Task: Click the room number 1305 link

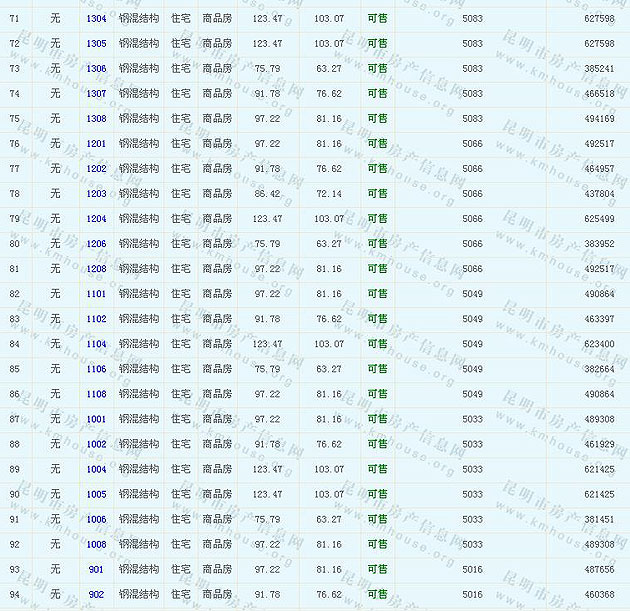Action: (96, 44)
